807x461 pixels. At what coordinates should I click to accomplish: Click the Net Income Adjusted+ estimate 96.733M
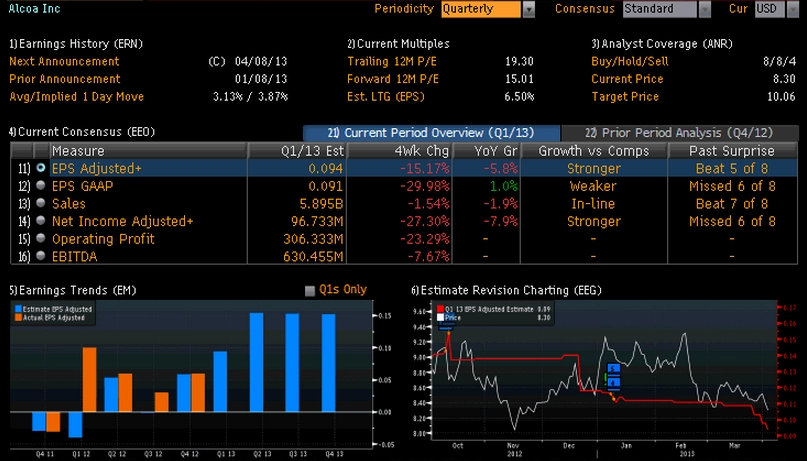pos(317,221)
